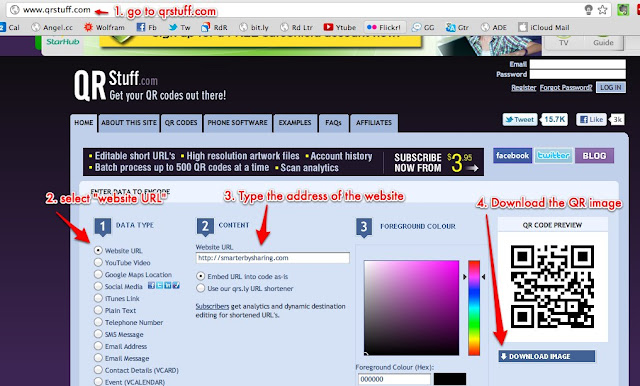The image size is (640, 386).
Task: Open the twitter badge link
Action: tap(553, 155)
